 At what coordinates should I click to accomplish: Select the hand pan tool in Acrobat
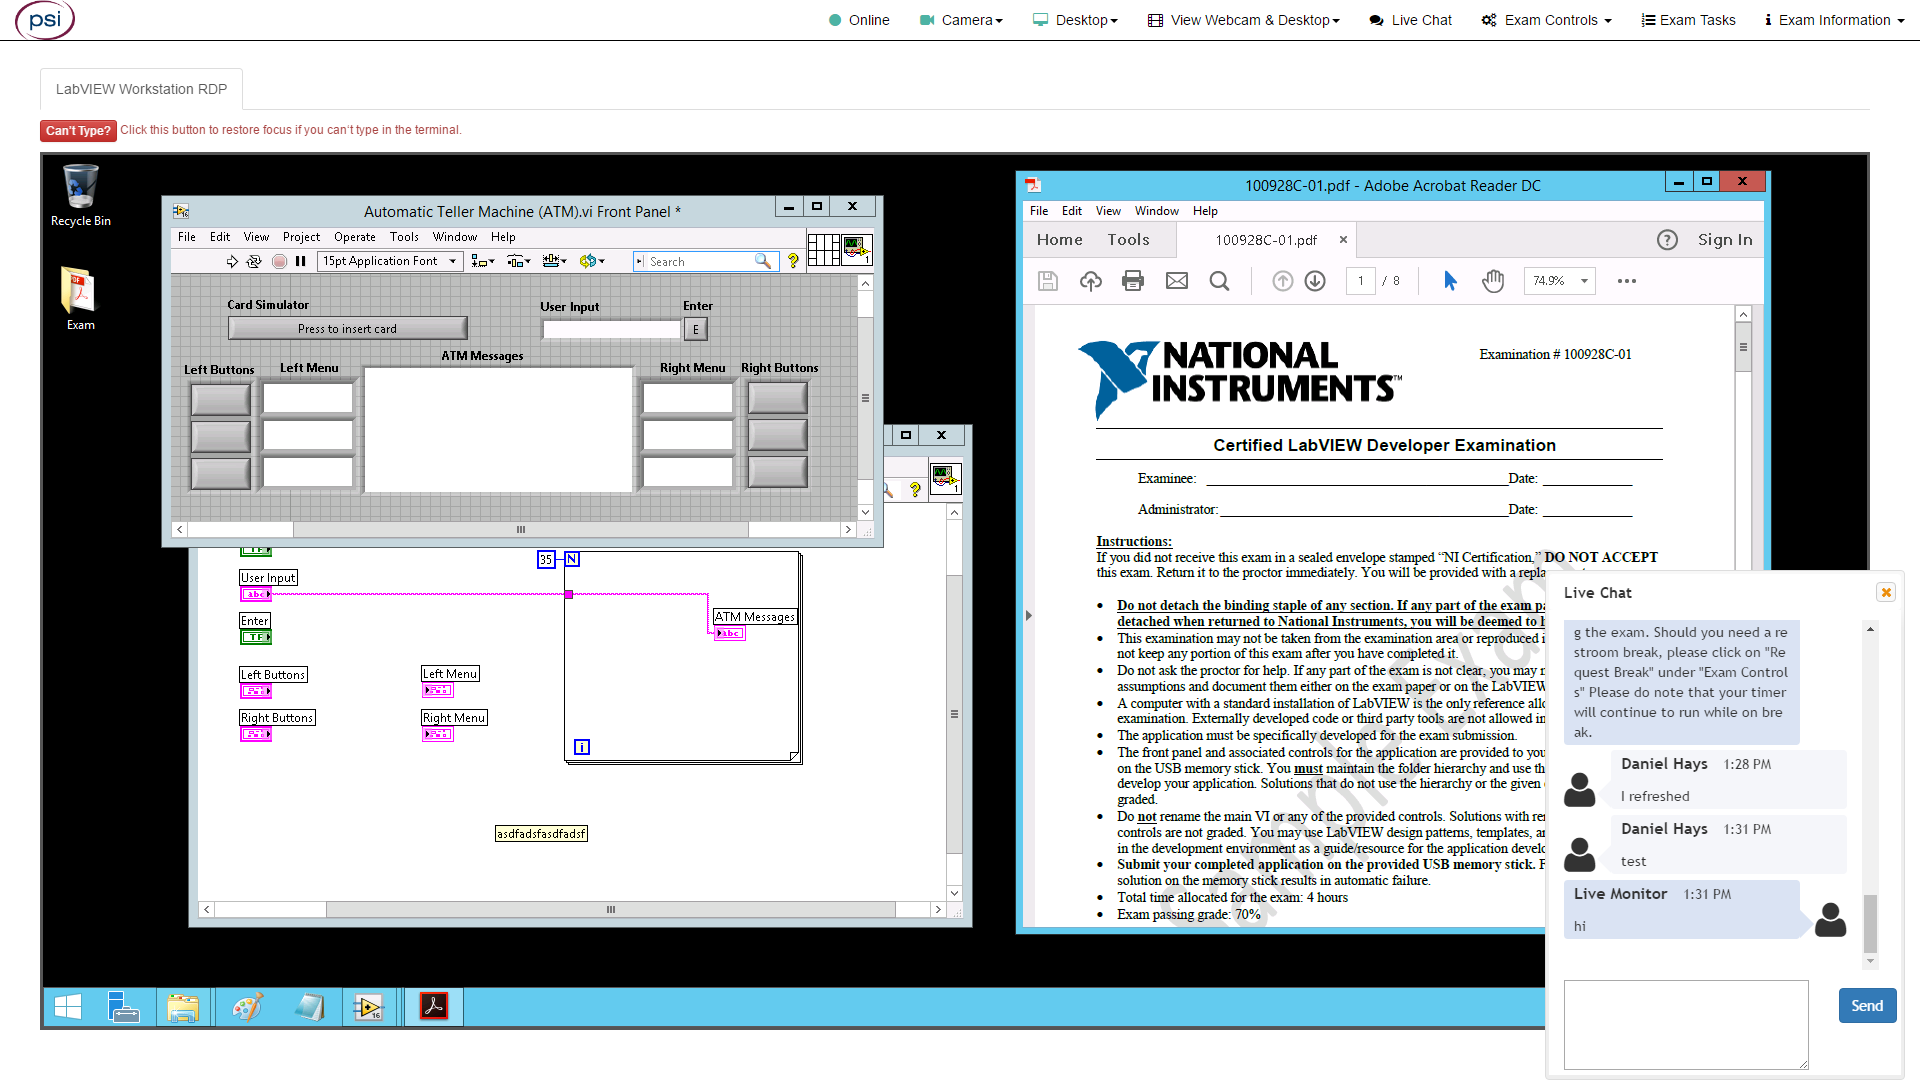pos(1493,281)
